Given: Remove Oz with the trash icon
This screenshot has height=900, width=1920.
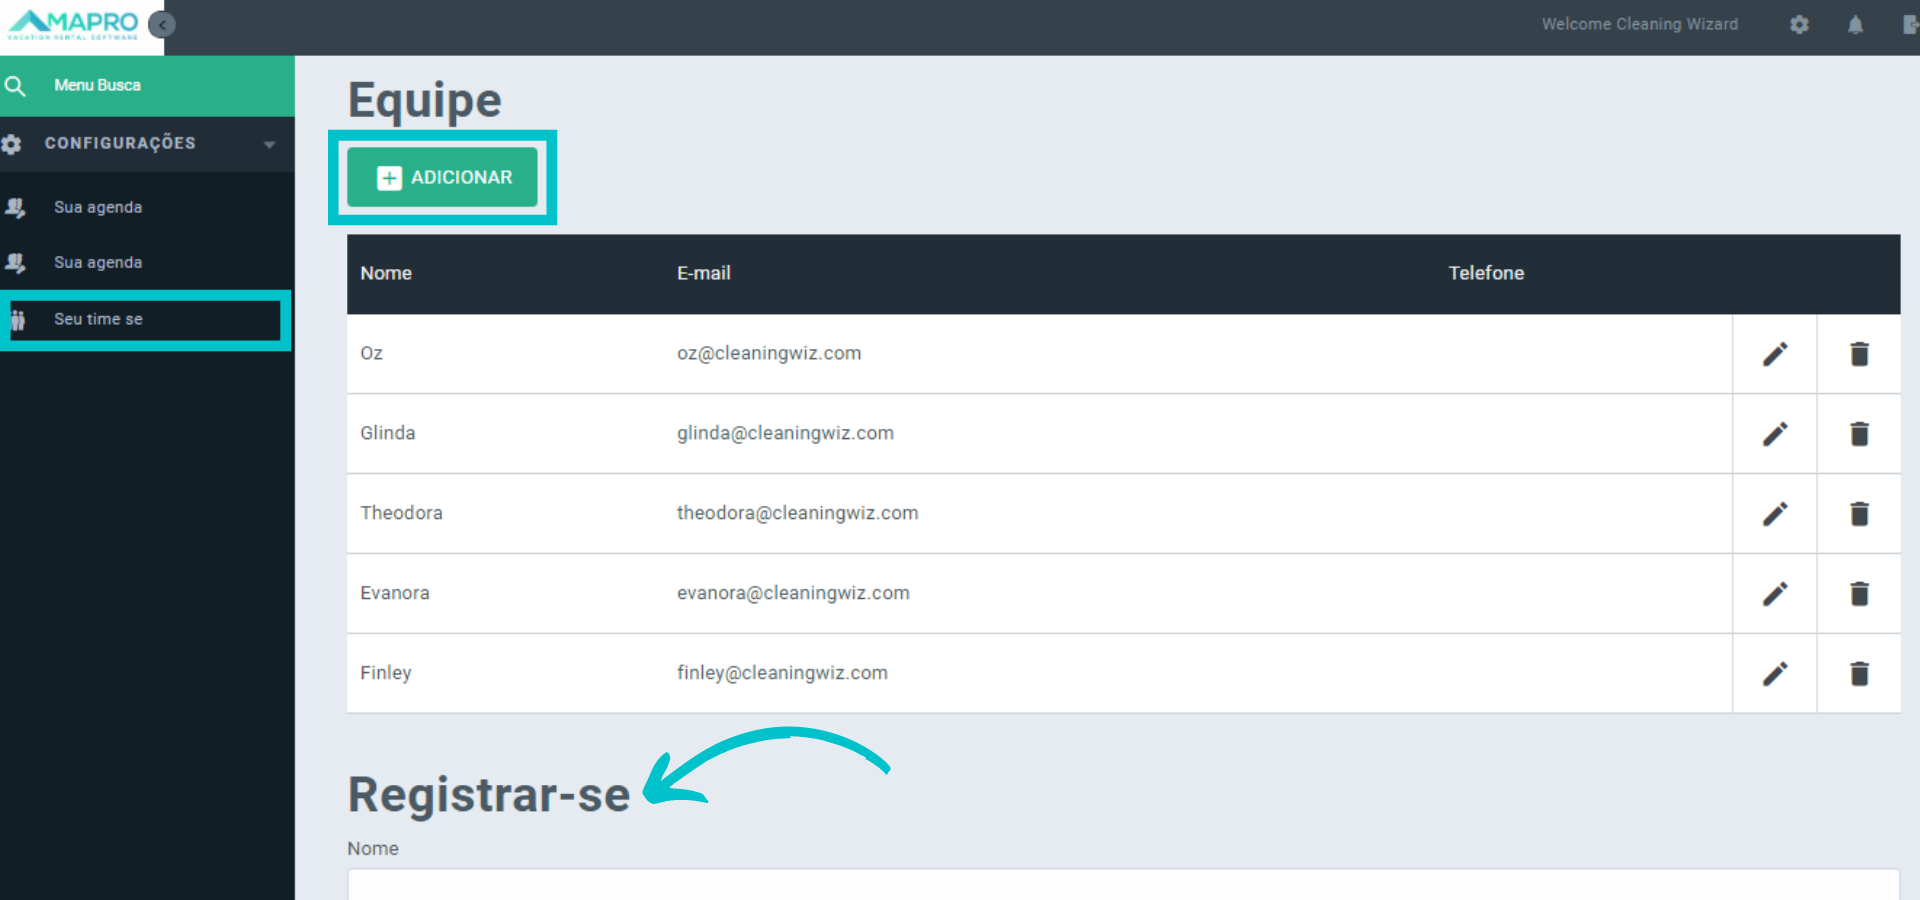Looking at the screenshot, I should [1858, 354].
